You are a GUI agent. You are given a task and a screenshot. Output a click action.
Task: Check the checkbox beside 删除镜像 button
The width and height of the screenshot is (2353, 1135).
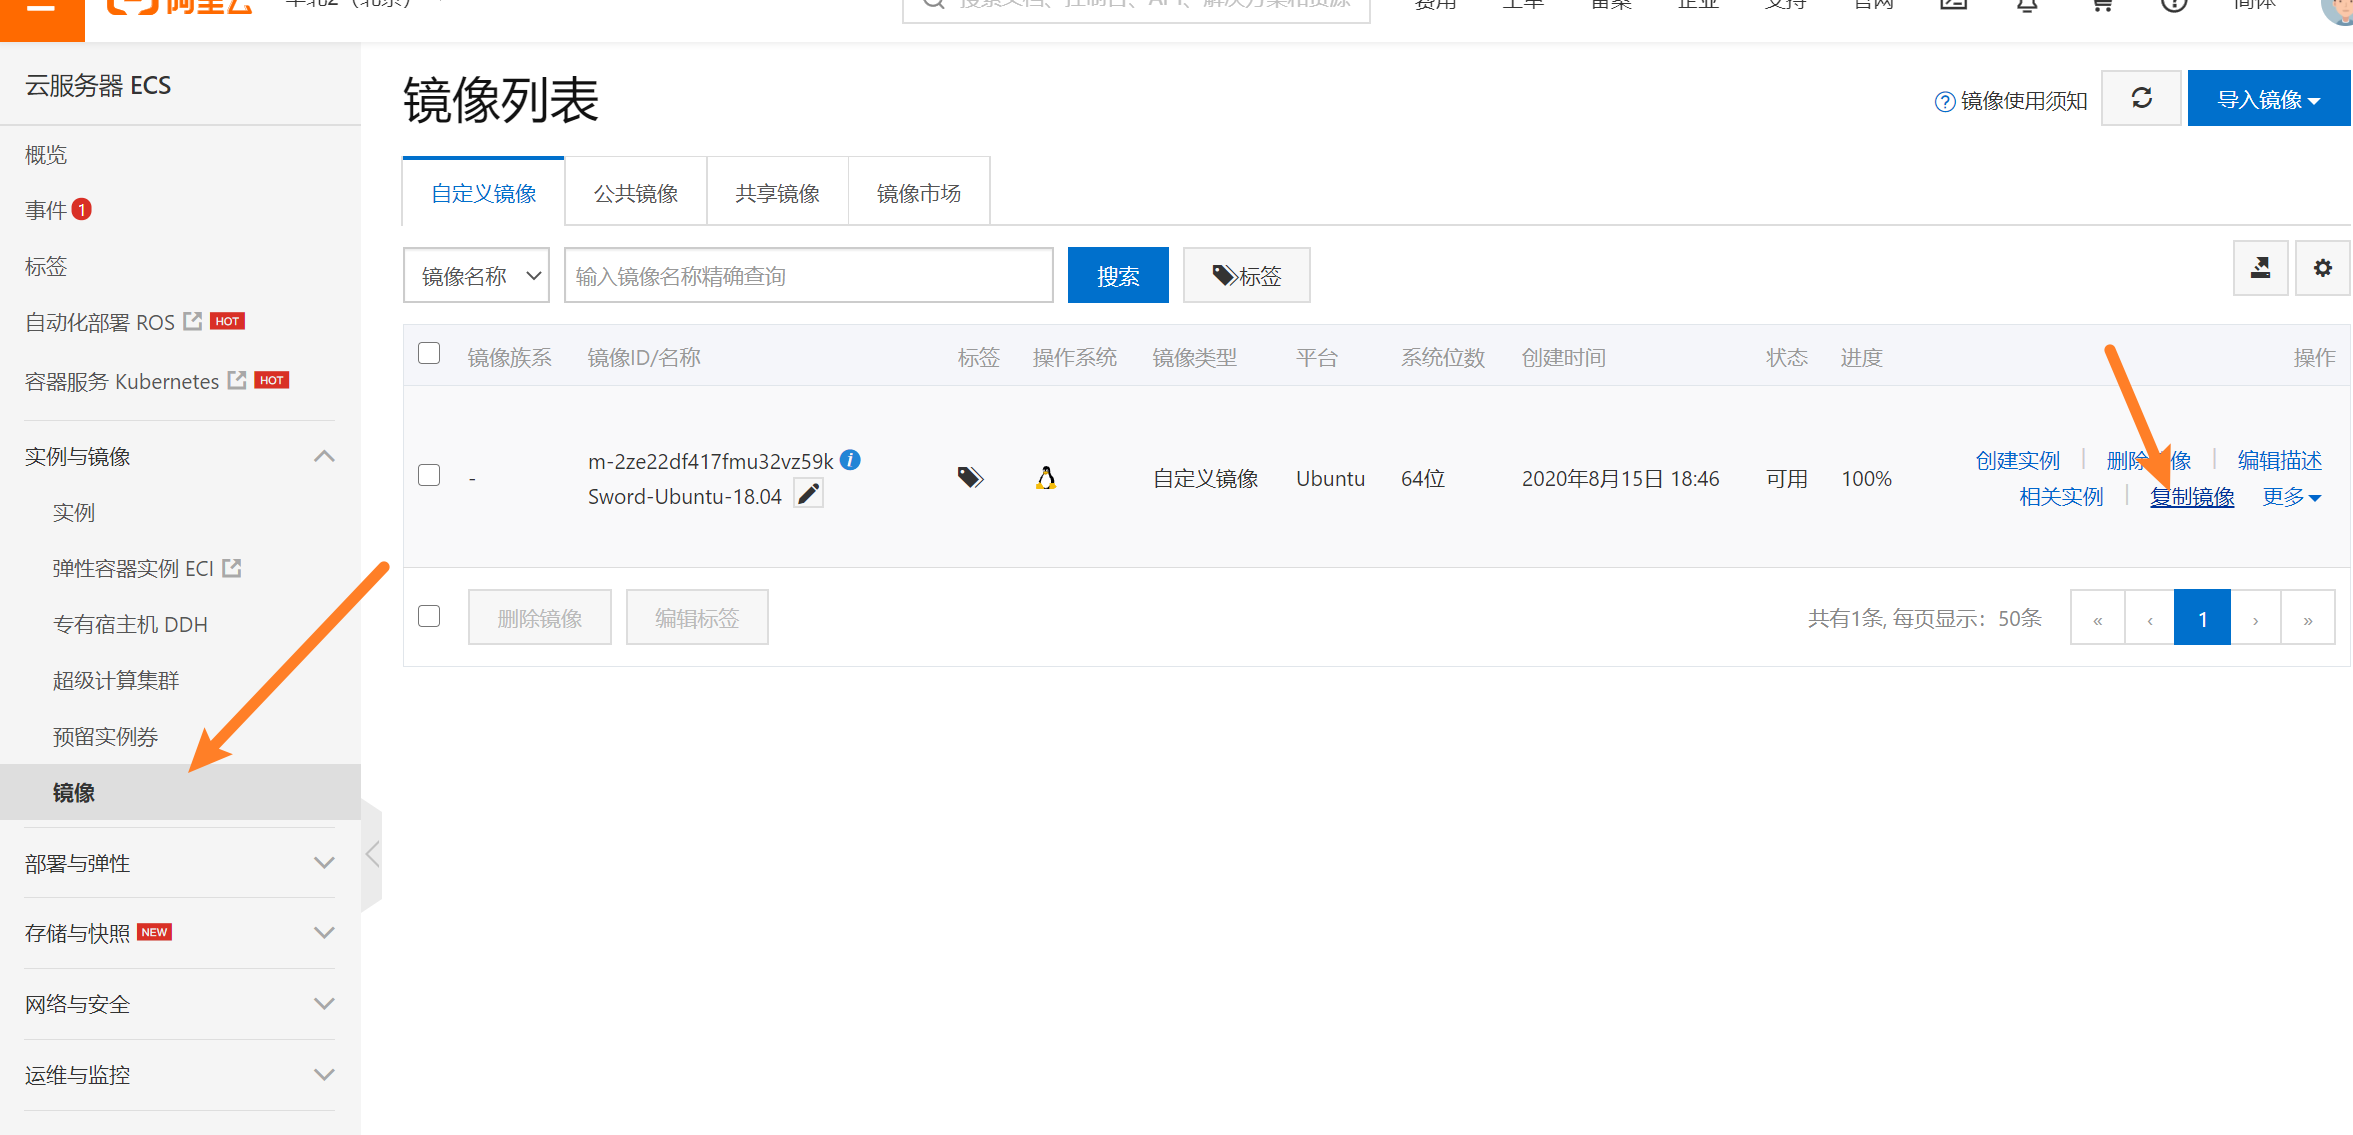[428, 616]
